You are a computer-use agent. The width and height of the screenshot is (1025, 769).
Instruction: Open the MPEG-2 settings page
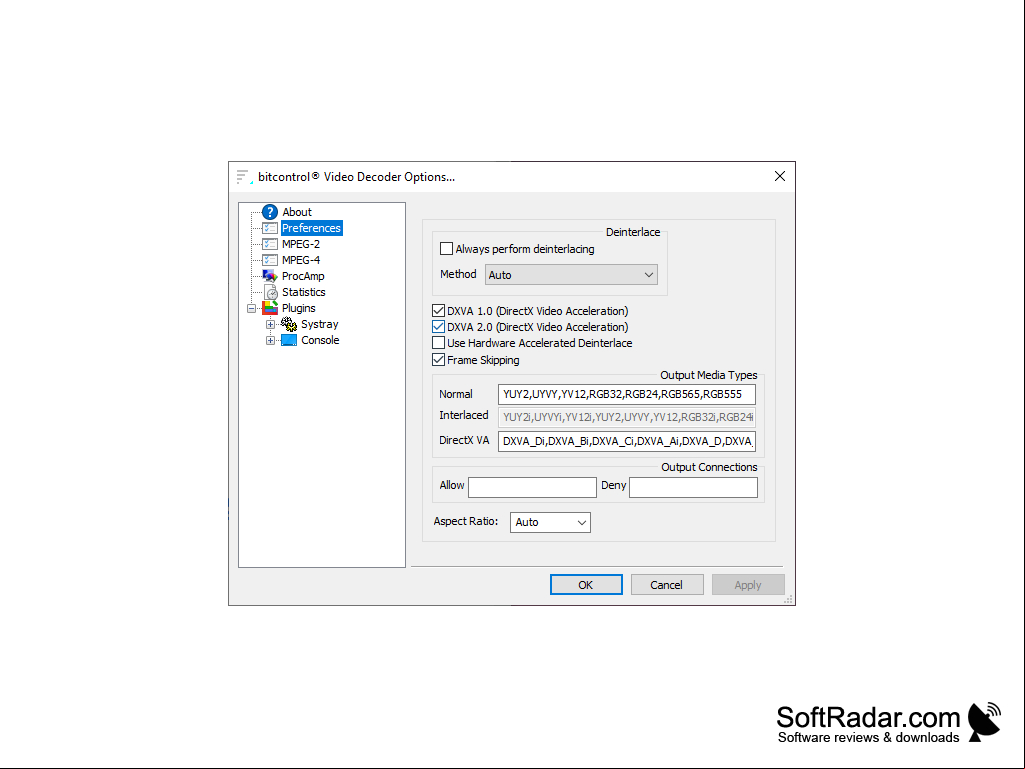click(301, 244)
